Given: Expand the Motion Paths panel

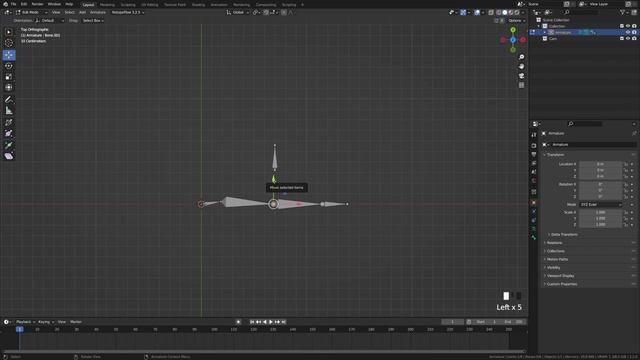Looking at the screenshot, I should click(x=557, y=259).
